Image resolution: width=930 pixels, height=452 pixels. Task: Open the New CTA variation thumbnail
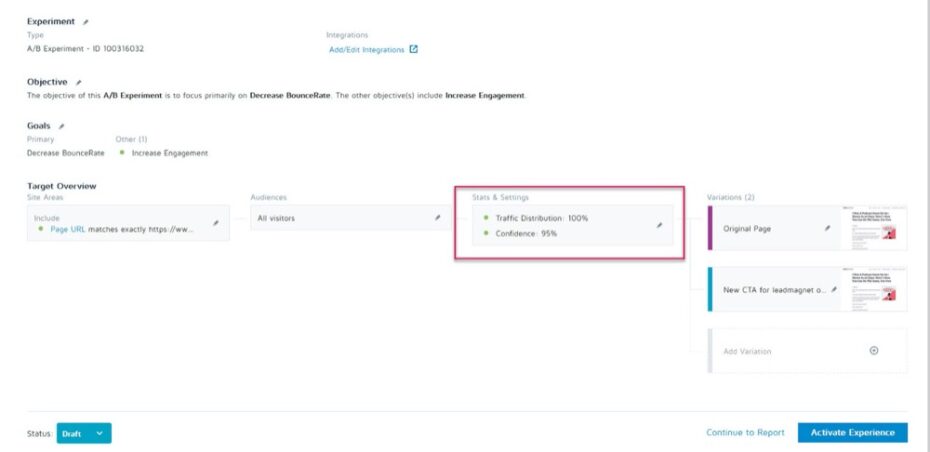pos(876,289)
